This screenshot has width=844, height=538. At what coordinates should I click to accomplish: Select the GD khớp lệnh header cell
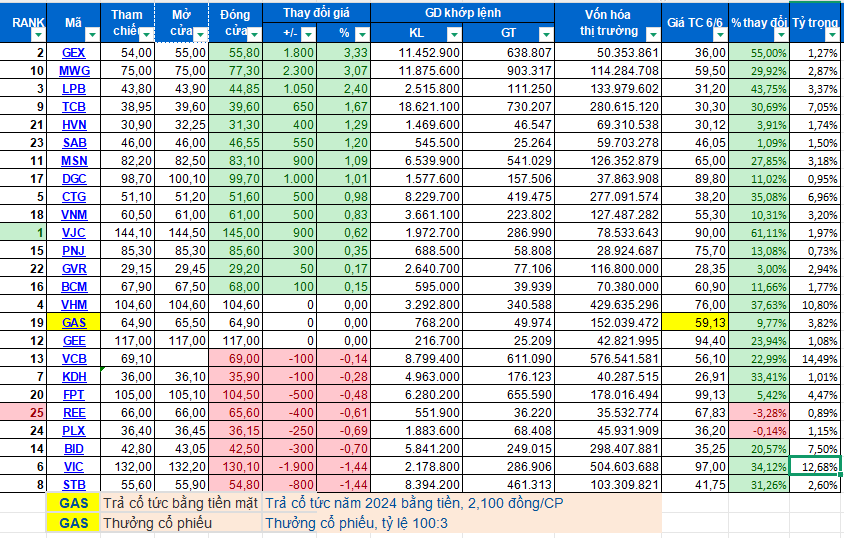click(x=463, y=13)
